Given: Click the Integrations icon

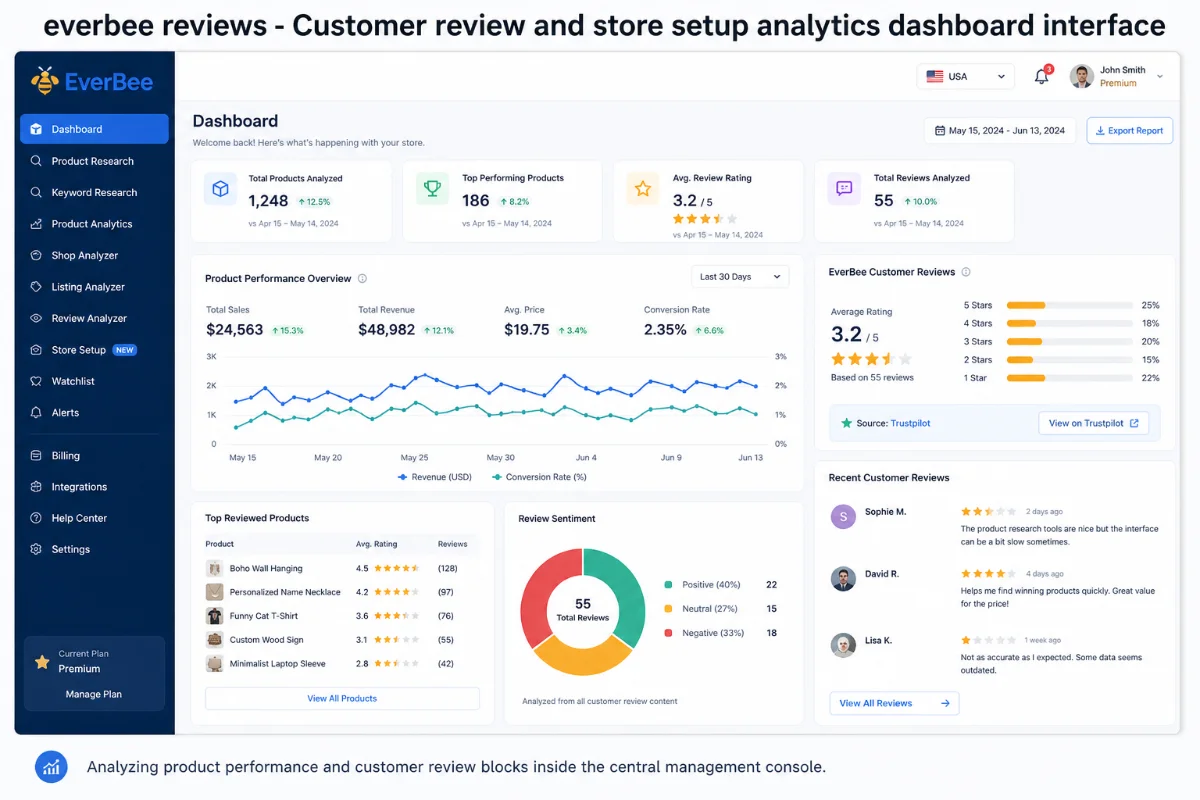Looking at the screenshot, I should (x=36, y=487).
